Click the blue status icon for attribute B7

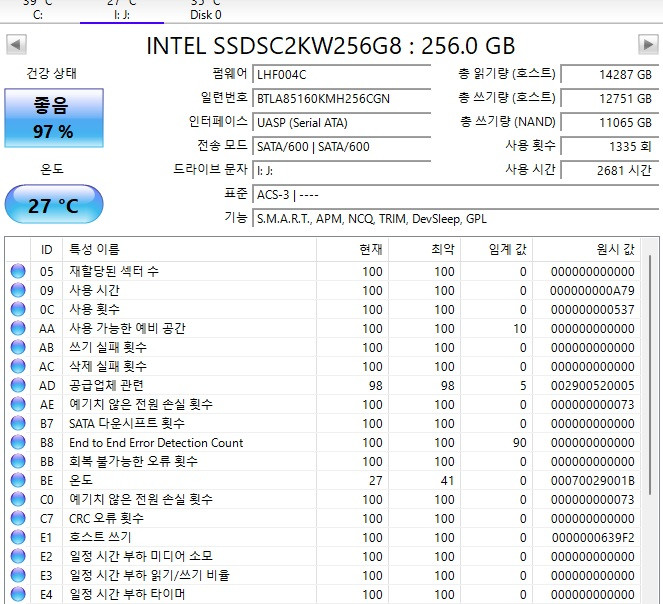18,423
